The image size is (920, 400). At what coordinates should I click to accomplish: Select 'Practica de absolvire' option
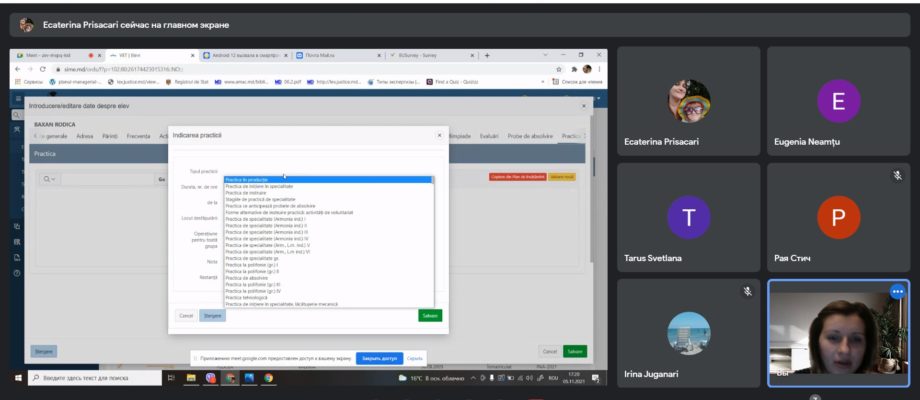[x=329, y=278]
